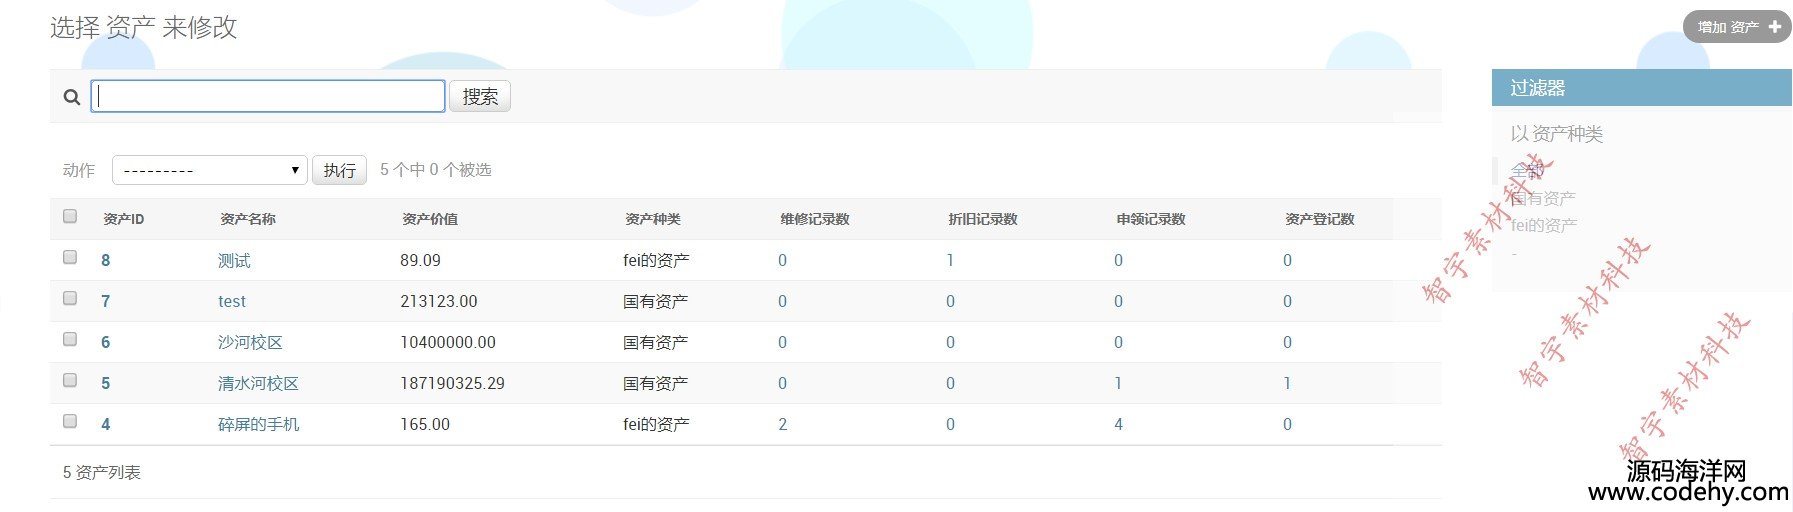Screen dimensions: 1793x512
Task: Filter by fei的资产 category
Action: (x=1544, y=225)
